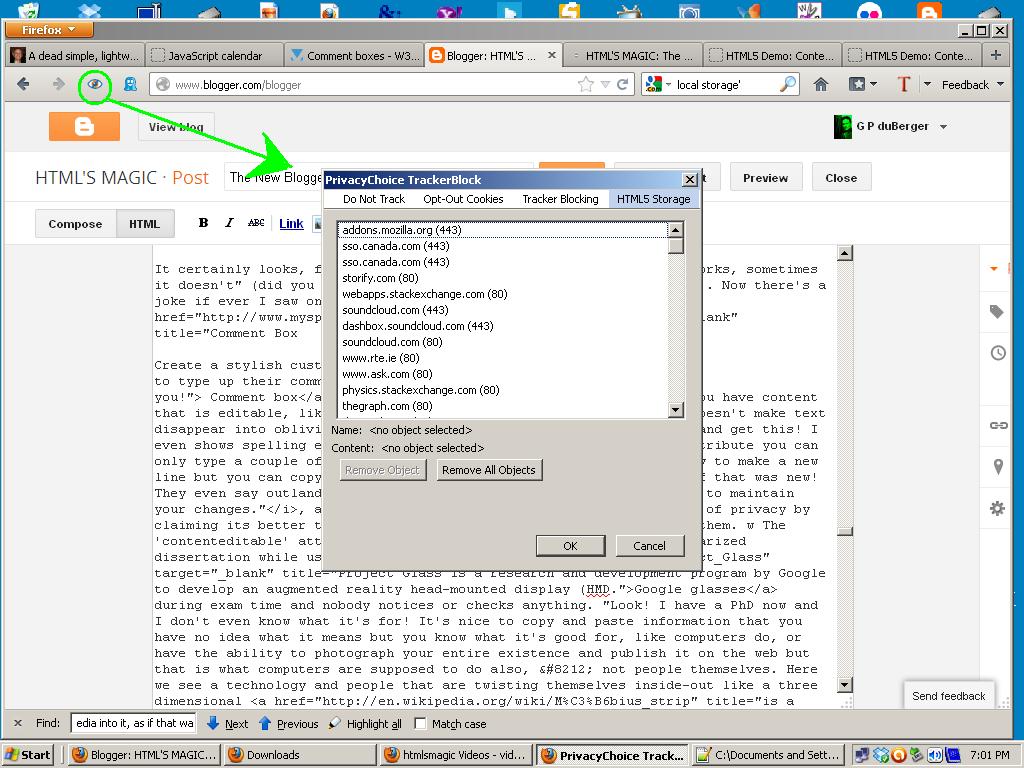Expand the G P duBerger account dropdown

(943, 127)
